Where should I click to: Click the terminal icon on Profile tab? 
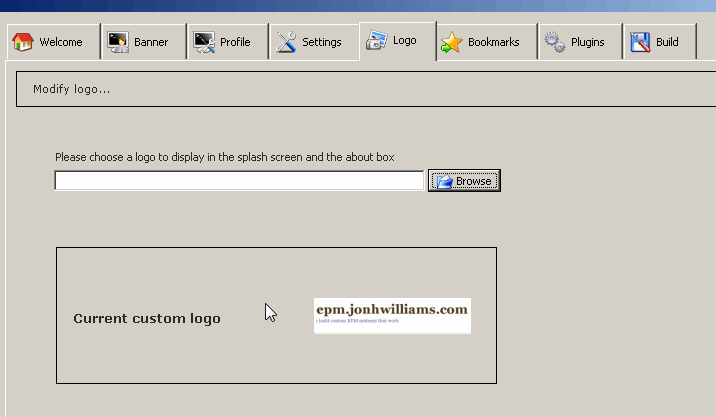204,43
